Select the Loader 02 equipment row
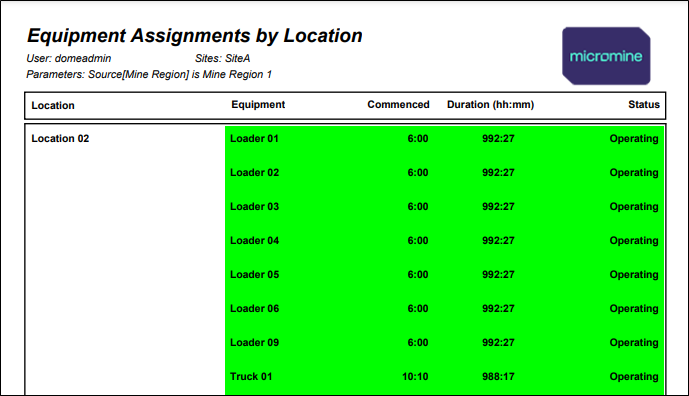This screenshot has height=396, width=689. (x=444, y=172)
